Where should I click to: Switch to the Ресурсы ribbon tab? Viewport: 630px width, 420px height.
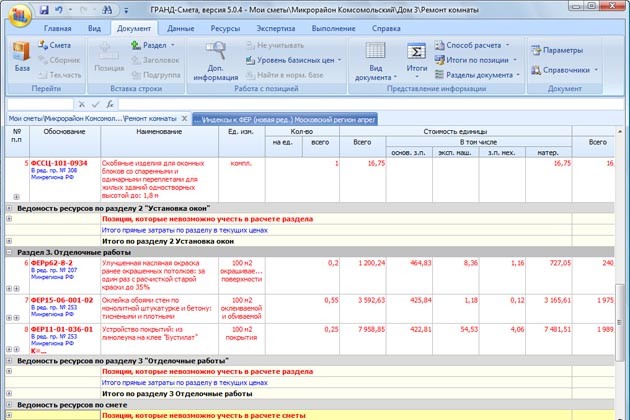pos(225,29)
